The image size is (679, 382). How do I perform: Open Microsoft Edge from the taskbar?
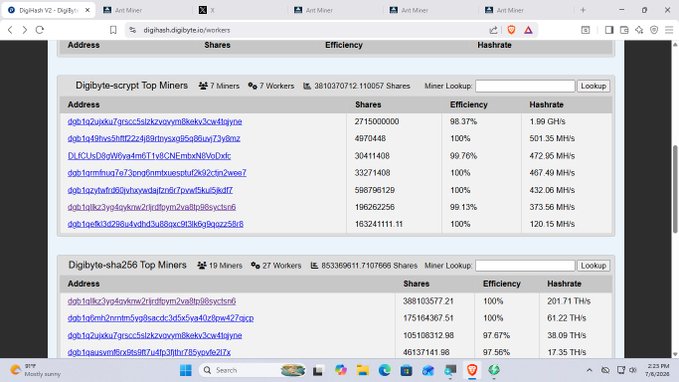[x=385, y=370]
